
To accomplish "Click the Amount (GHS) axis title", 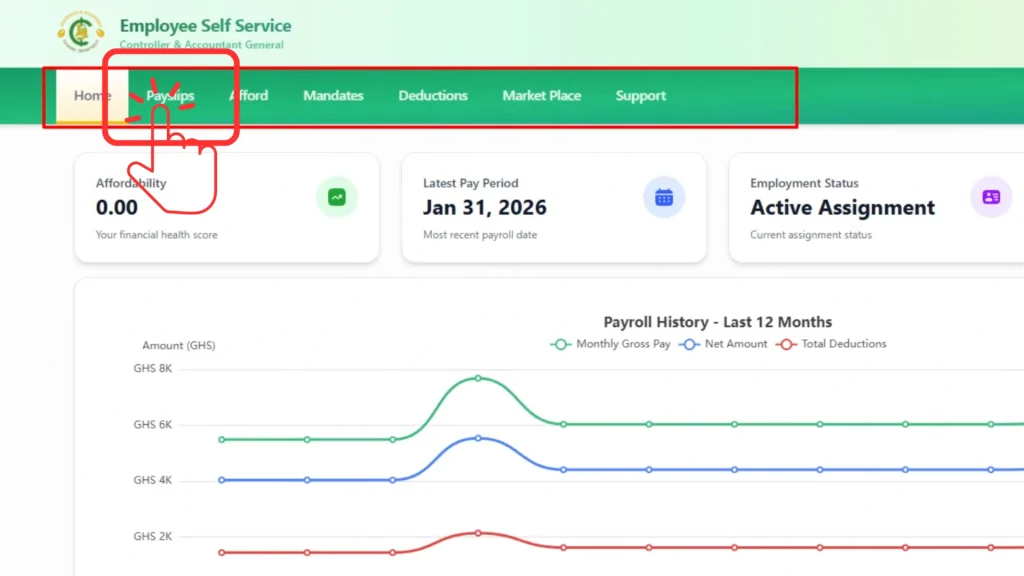I will tap(179, 345).
